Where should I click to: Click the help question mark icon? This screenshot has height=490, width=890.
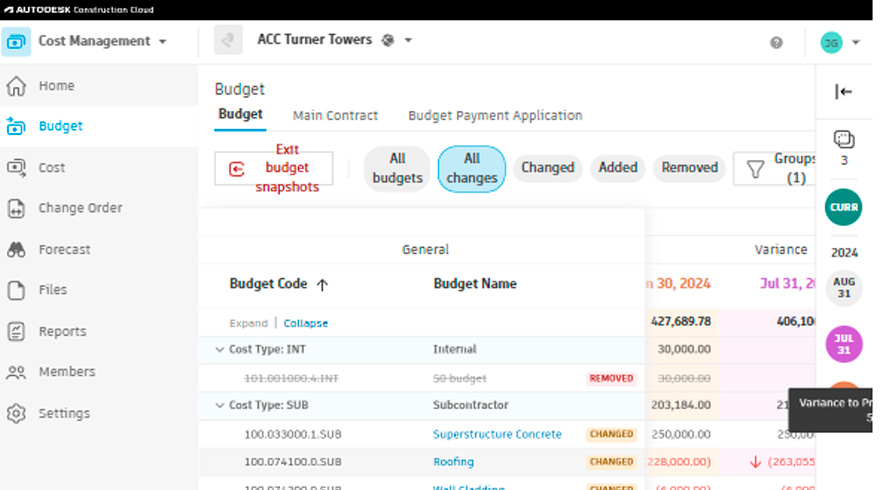pos(776,42)
